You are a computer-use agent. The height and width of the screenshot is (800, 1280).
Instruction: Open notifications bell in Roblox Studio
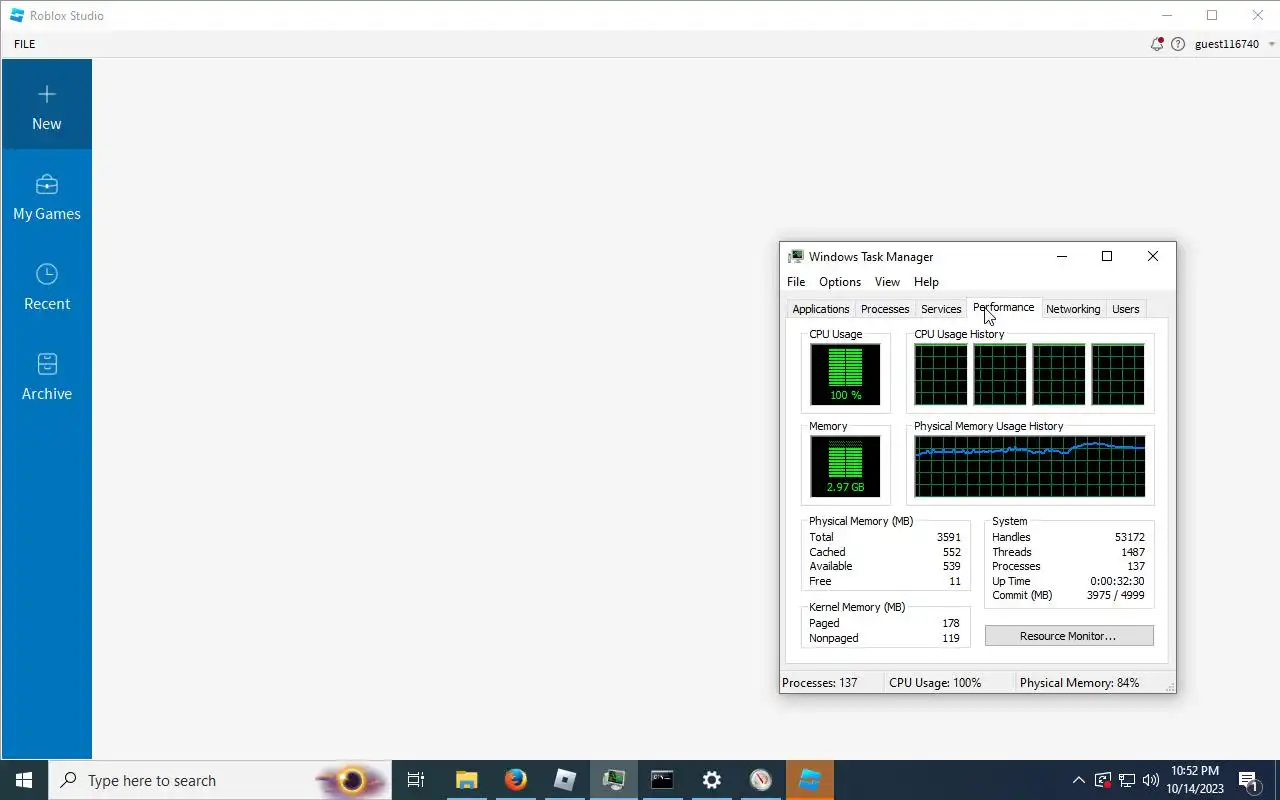pos(1157,44)
